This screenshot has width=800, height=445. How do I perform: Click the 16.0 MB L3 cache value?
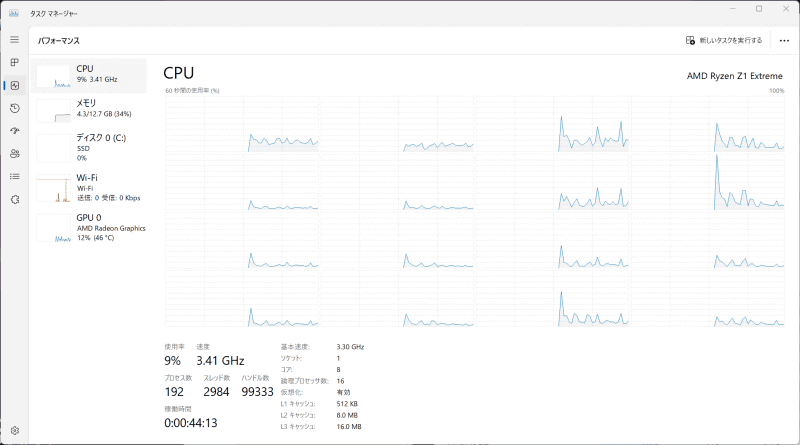(x=349, y=427)
